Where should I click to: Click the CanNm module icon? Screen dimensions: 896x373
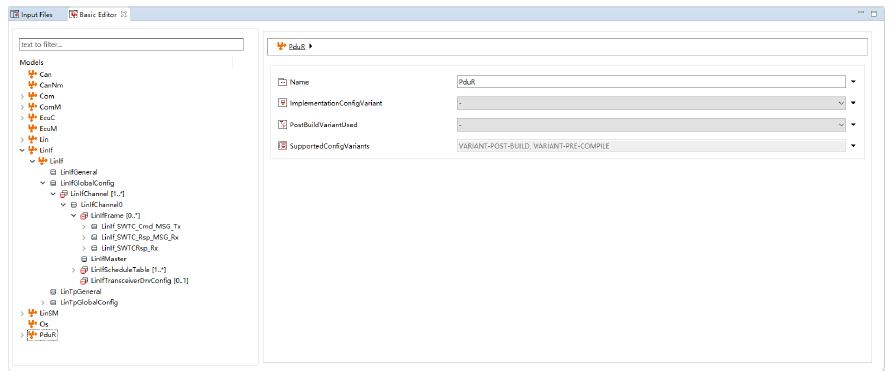click(33, 85)
